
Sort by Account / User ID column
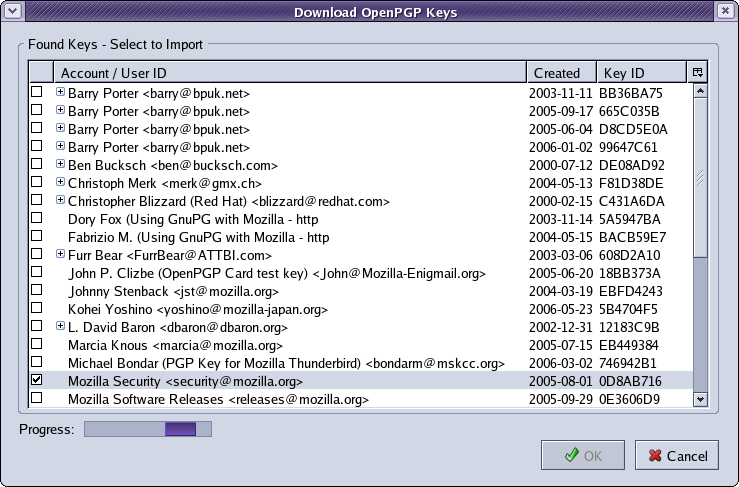pos(290,73)
